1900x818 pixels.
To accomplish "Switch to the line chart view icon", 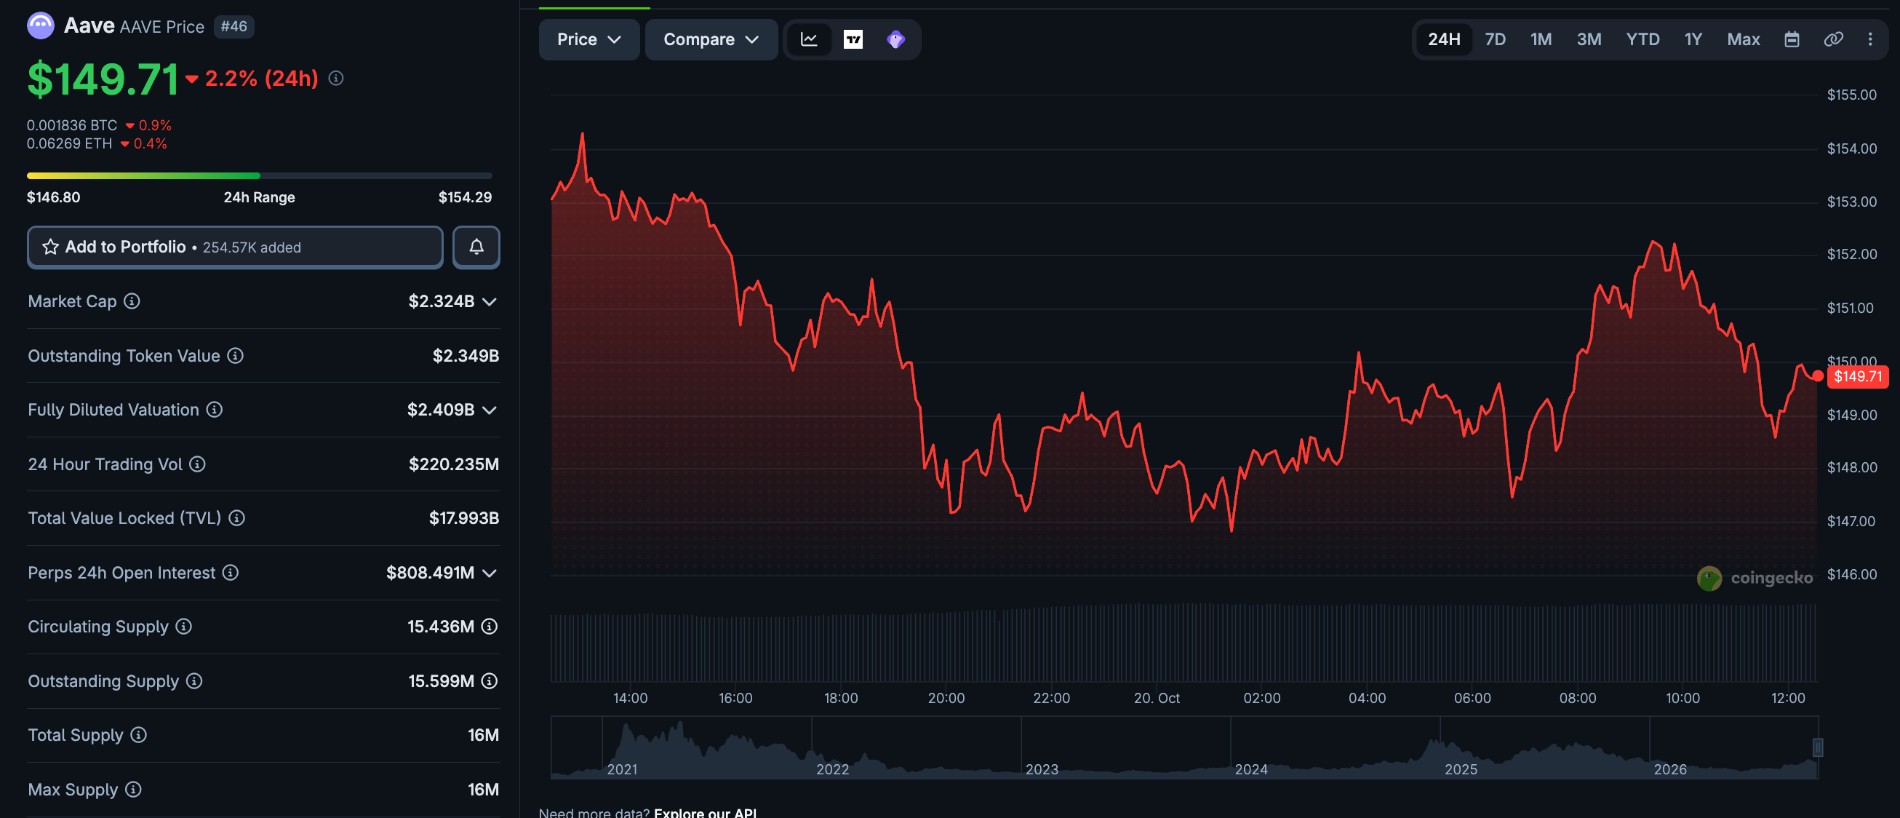I will click(x=809, y=40).
